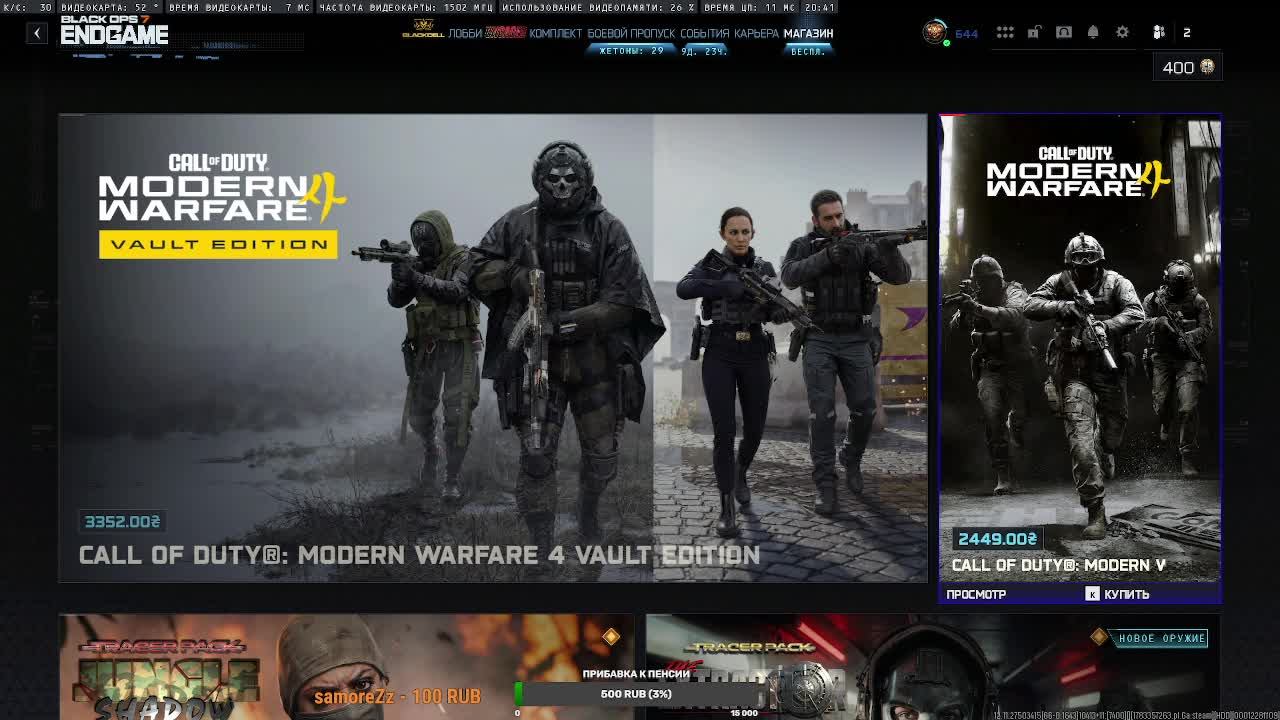Open the party members icon
The image size is (1280, 720).
(1159, 33)
